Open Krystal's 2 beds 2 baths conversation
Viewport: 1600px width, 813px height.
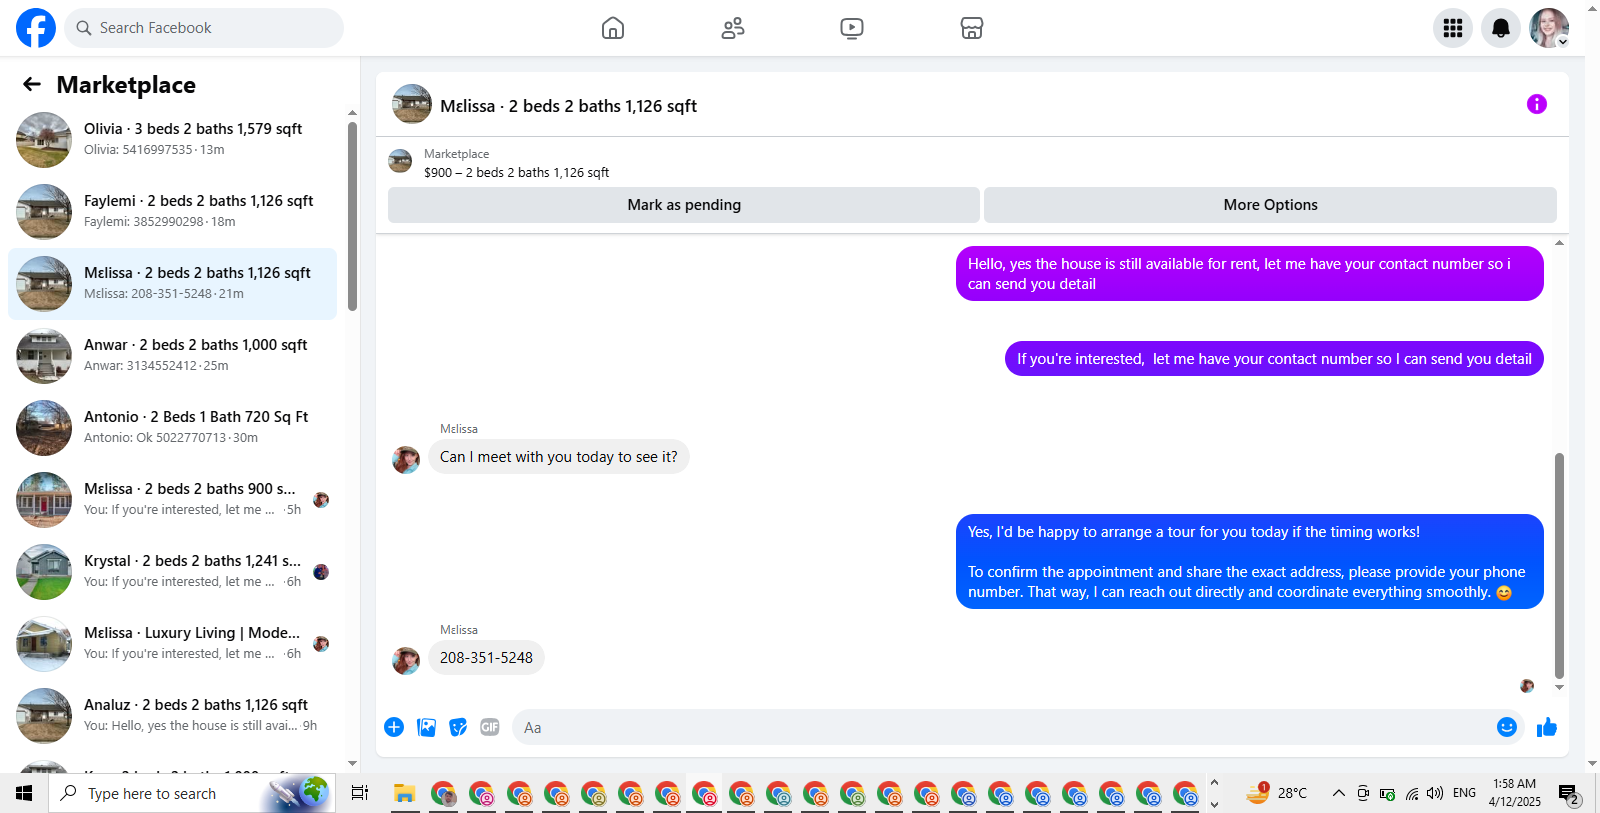(172, 572)
